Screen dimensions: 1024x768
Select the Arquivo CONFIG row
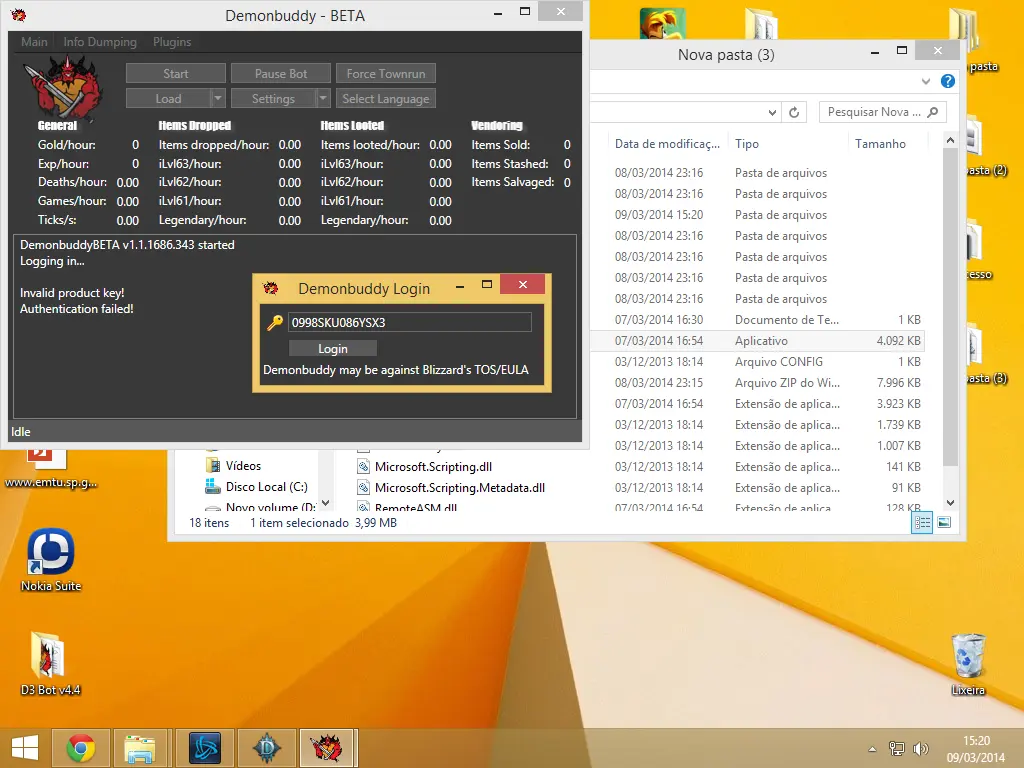(758, 362)
